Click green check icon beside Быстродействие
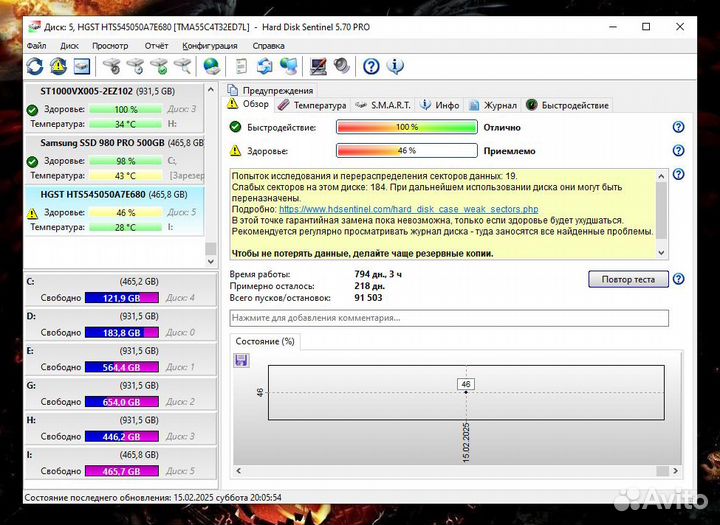Screen dimensions: 720x525 [236, 127]
